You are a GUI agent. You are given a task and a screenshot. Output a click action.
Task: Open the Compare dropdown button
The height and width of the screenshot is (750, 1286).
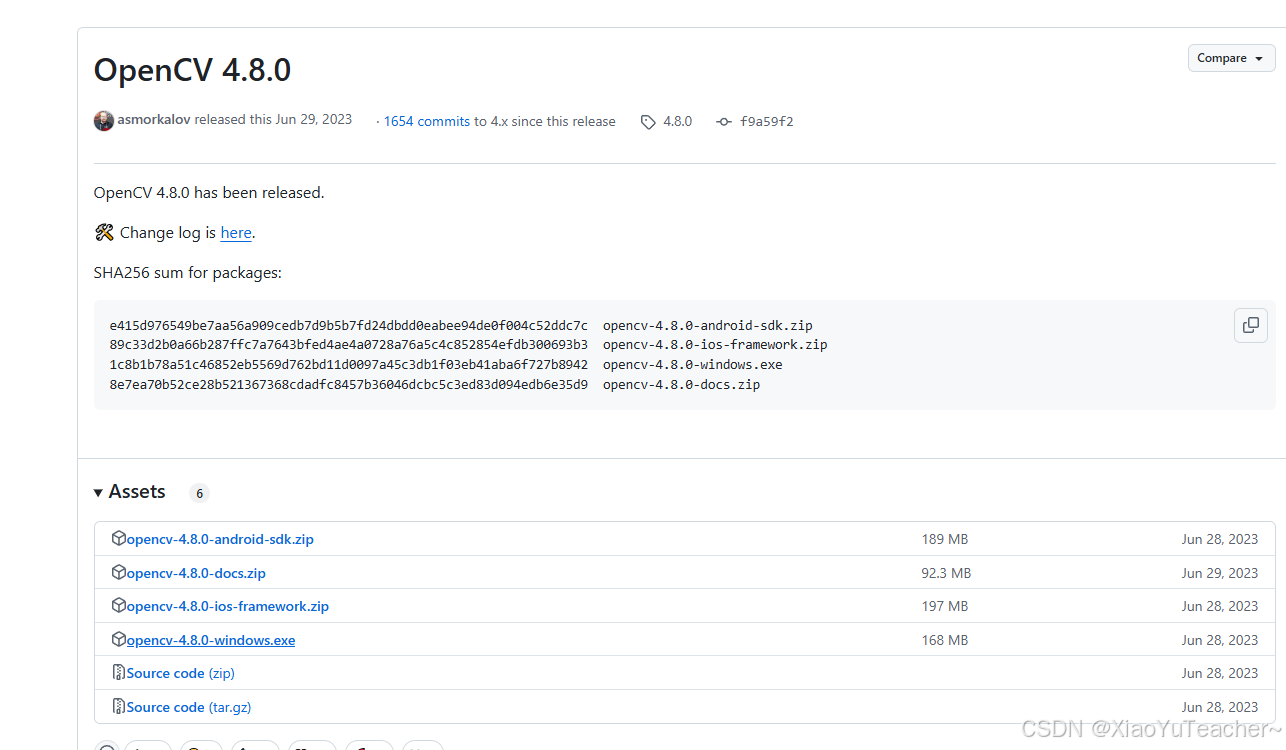click(1231, 58)
